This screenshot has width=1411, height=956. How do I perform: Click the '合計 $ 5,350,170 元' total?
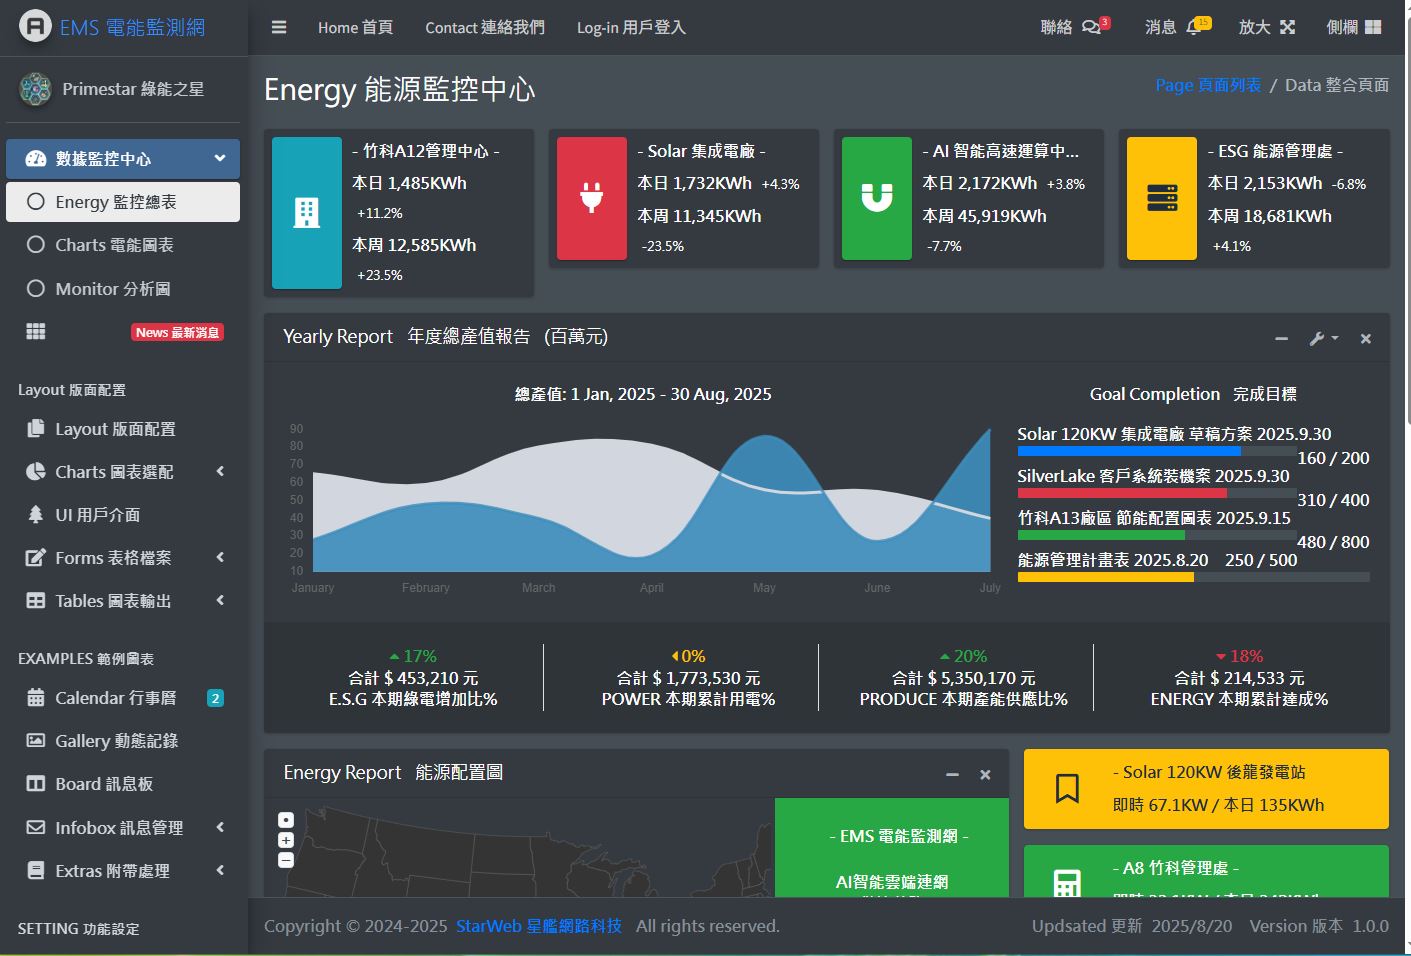click(x=964, y=678)
